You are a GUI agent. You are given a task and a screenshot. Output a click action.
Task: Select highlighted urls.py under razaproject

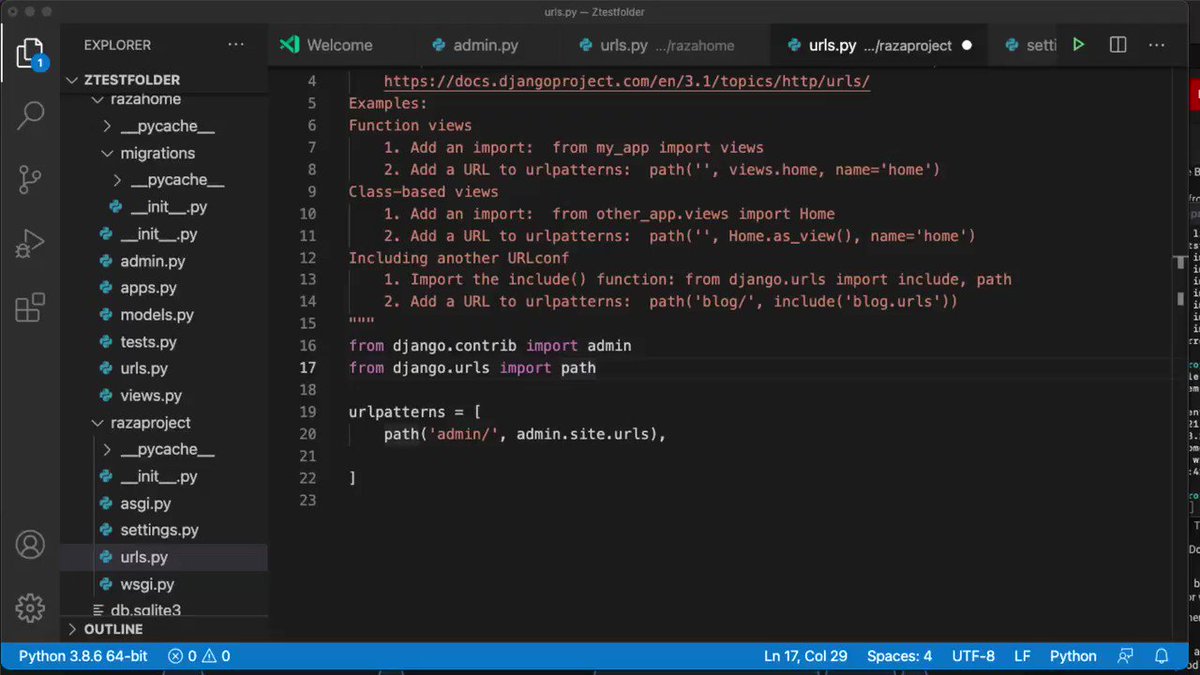[x=162, y=557]
